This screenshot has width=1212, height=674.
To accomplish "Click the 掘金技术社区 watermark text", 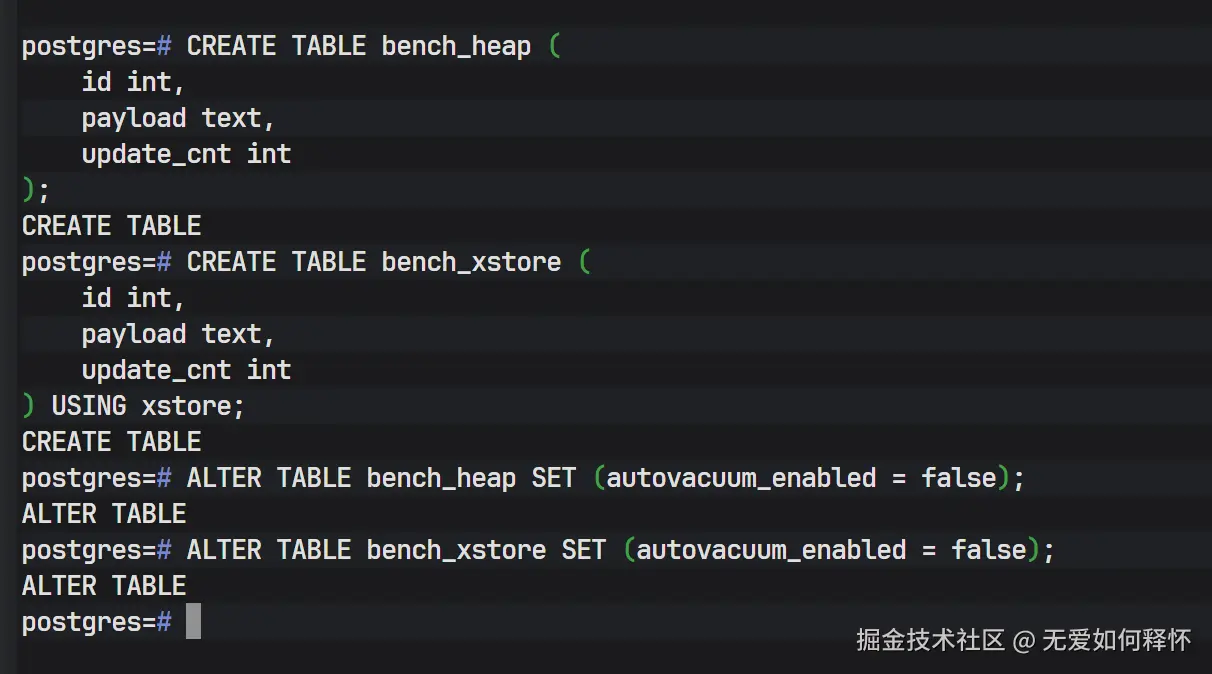I will (930, 640).
